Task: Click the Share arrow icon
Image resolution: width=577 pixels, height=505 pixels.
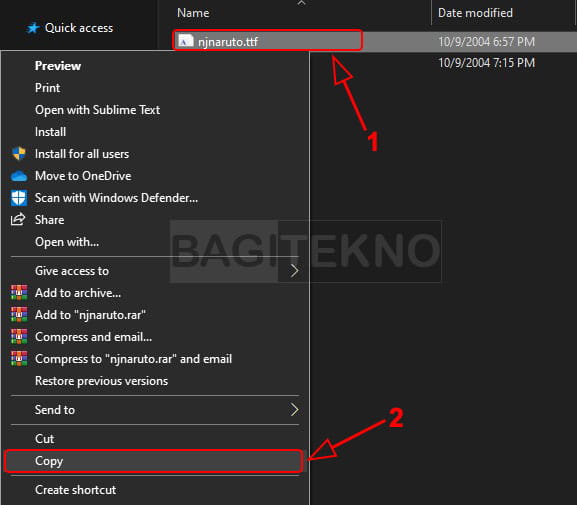Action: 18,219
